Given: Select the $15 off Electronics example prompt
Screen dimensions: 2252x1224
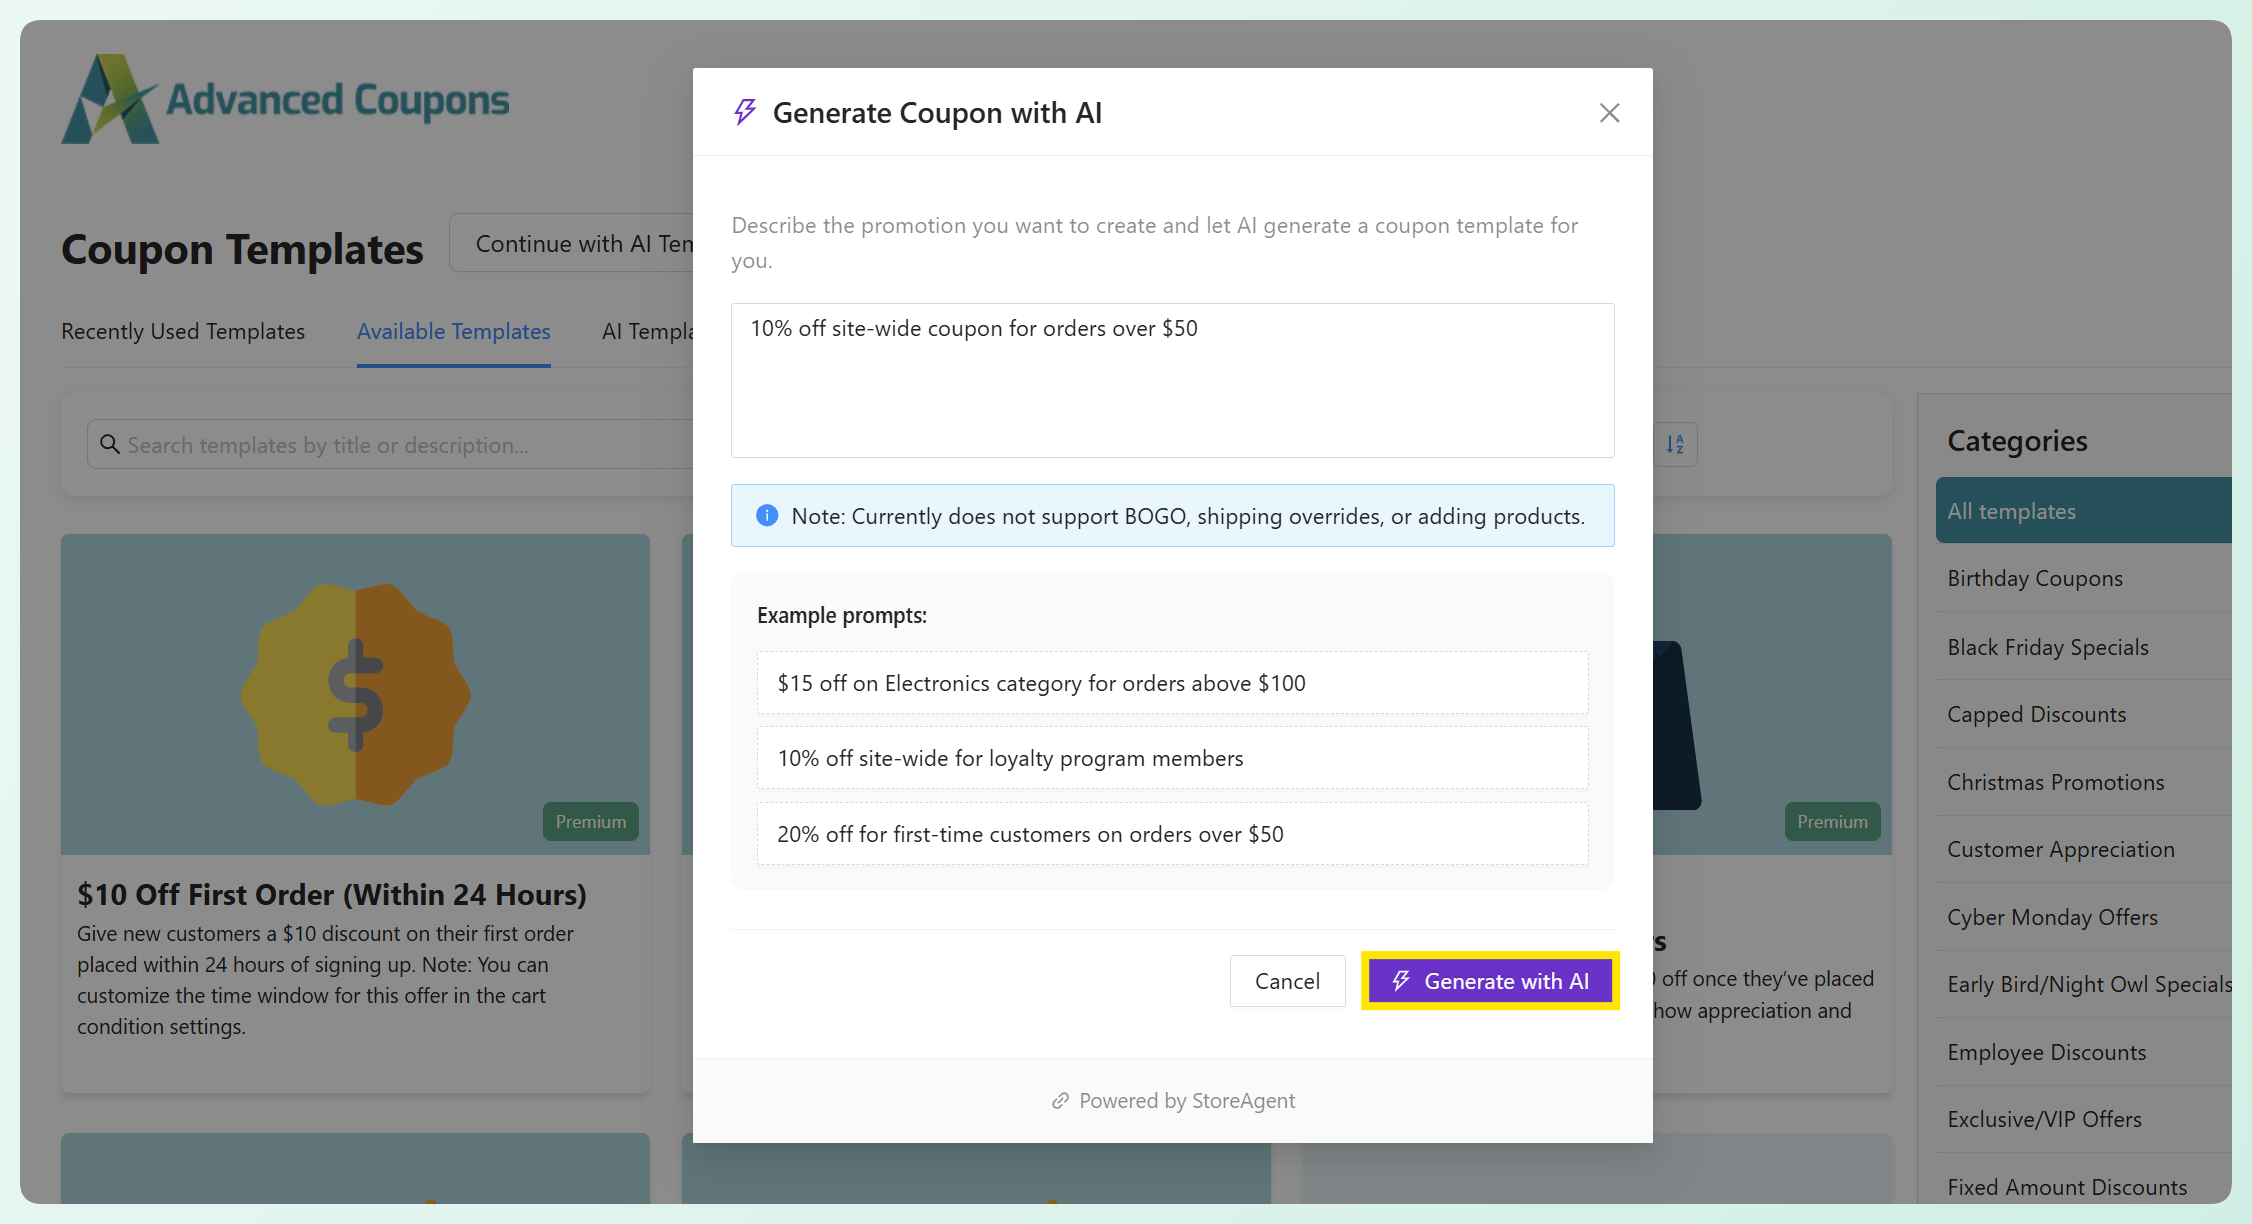Looking at the screenshot, I should click(1172, 683).
